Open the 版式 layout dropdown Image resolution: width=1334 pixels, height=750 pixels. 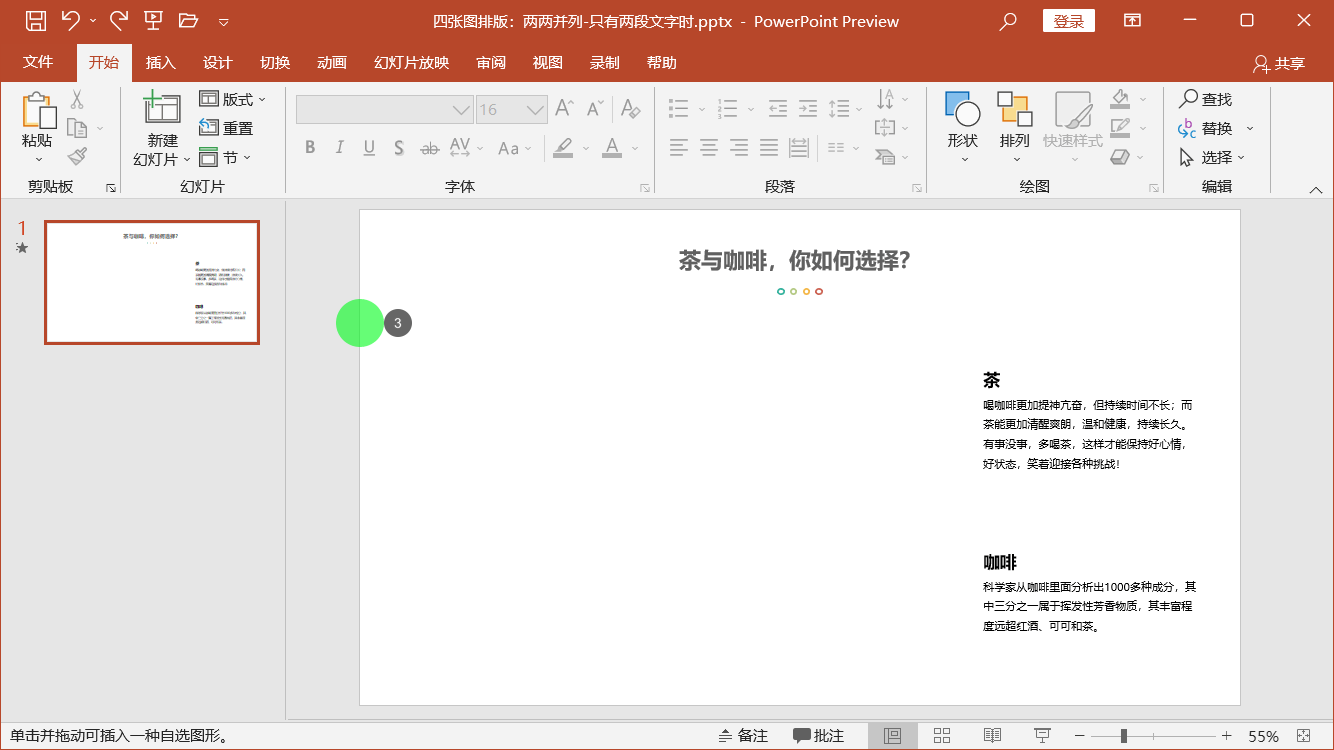tap(233, 99)
